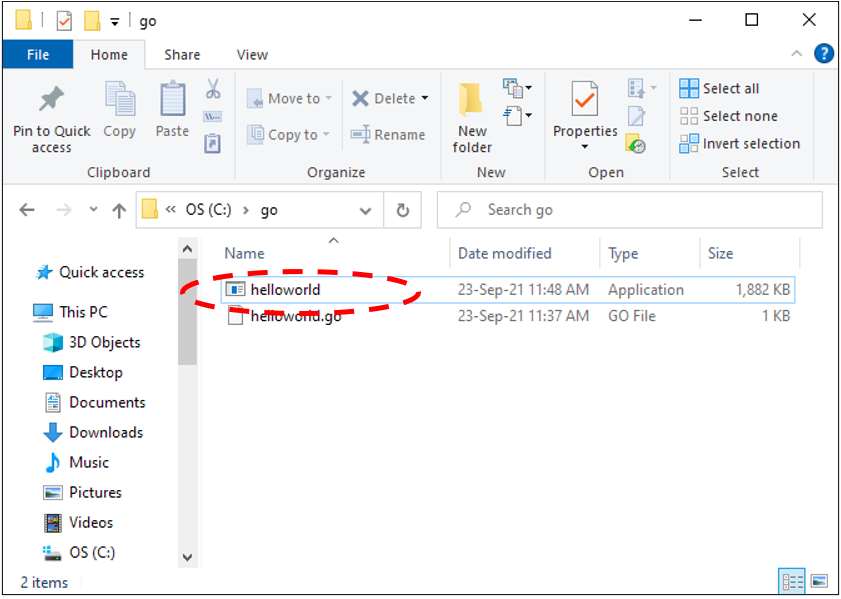
Task: Click the Copy icon in Clipboard group
Action: (x=120, y=101)
